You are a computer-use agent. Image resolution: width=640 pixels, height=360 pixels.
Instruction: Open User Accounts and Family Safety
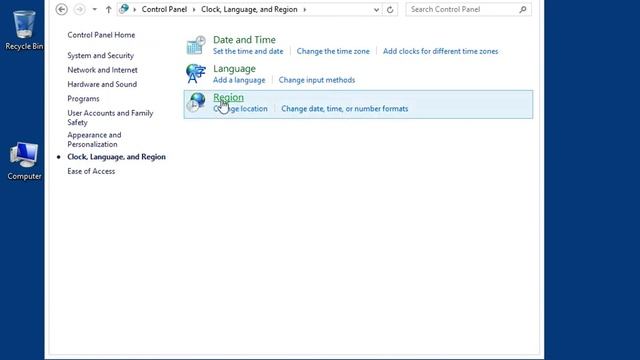110,118
